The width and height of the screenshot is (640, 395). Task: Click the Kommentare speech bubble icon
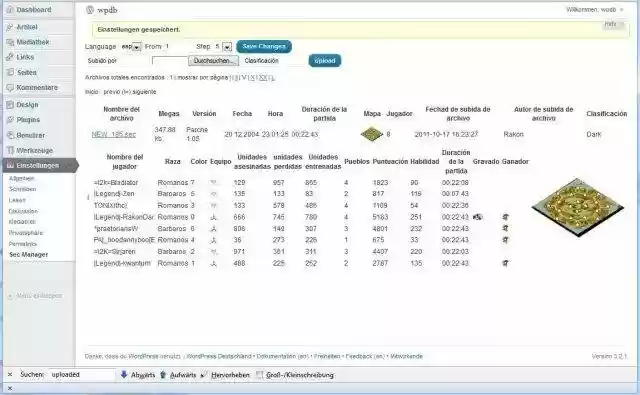pos(10,87)
